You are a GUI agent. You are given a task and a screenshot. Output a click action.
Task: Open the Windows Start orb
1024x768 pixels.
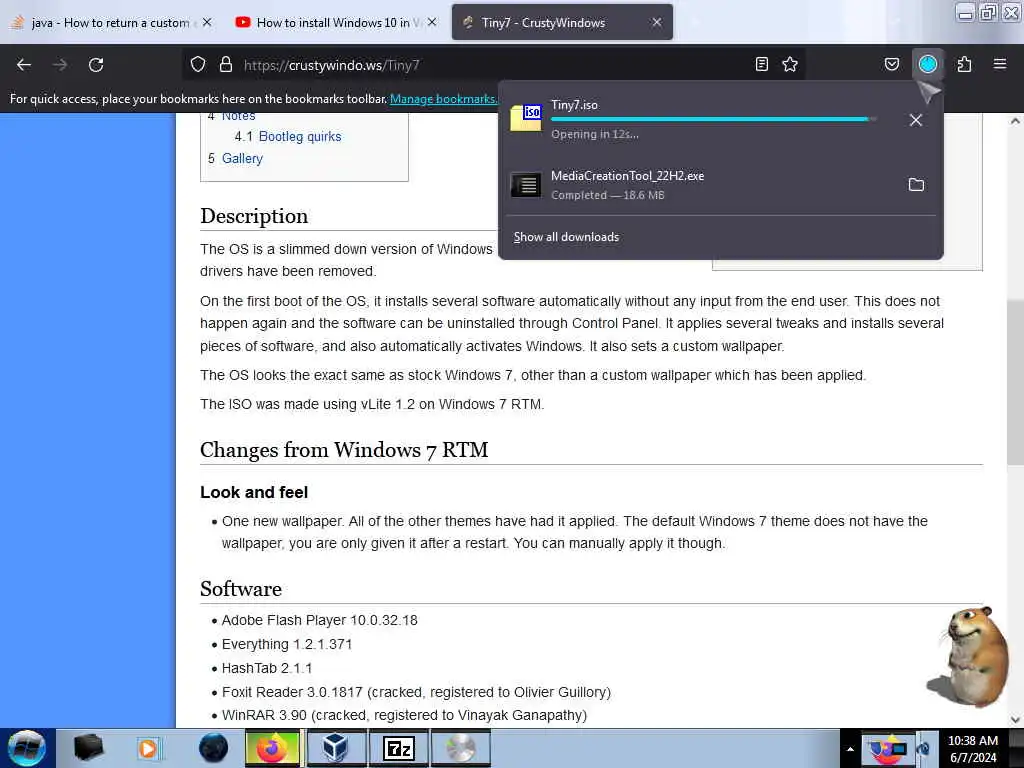click(x=27, y=748)
